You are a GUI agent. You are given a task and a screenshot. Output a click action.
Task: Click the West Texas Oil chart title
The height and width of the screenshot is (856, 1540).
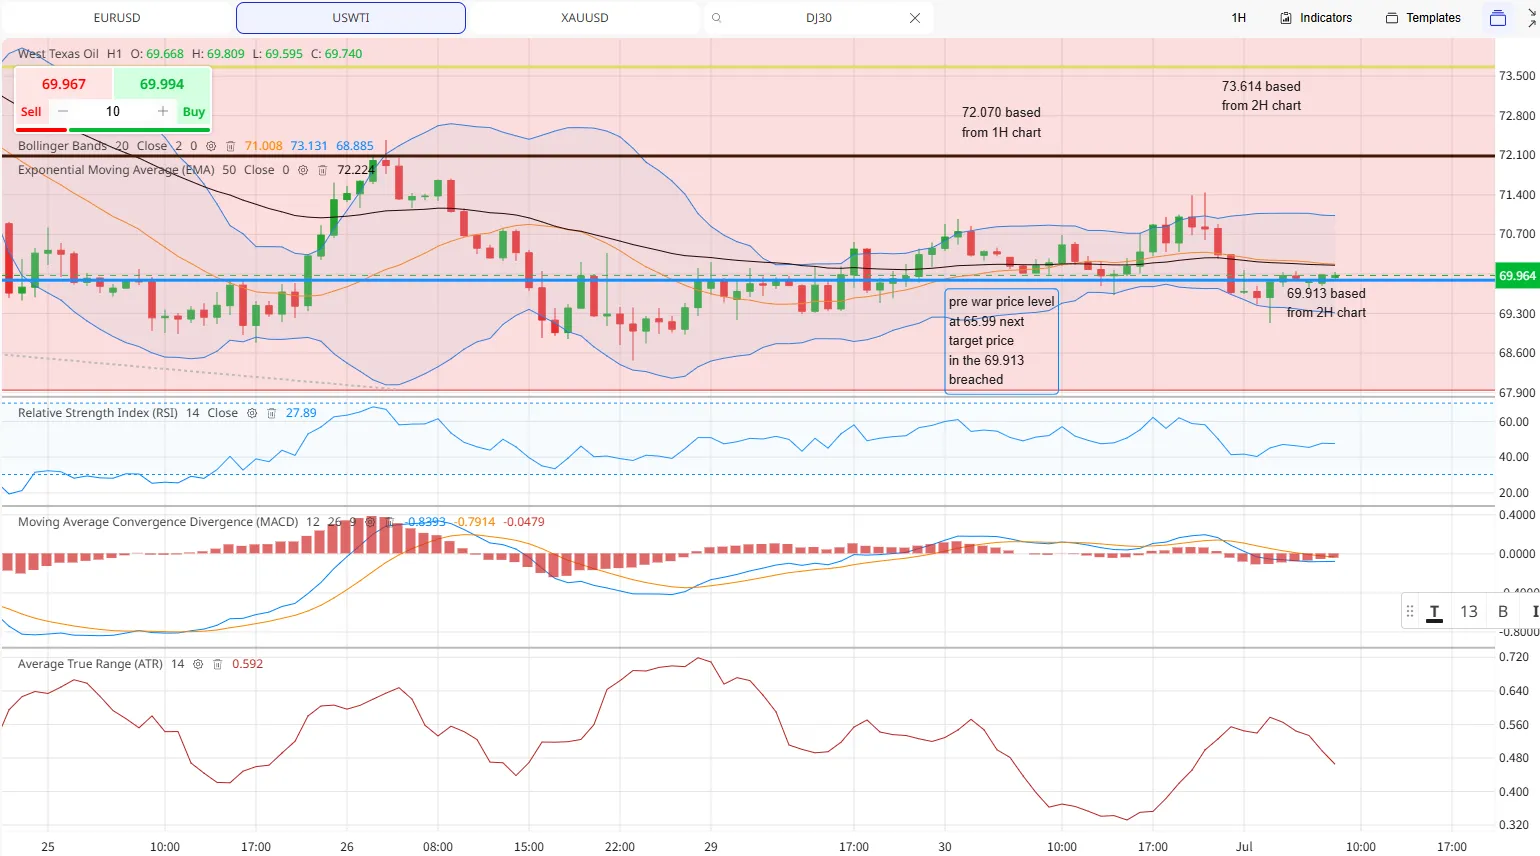58,54
